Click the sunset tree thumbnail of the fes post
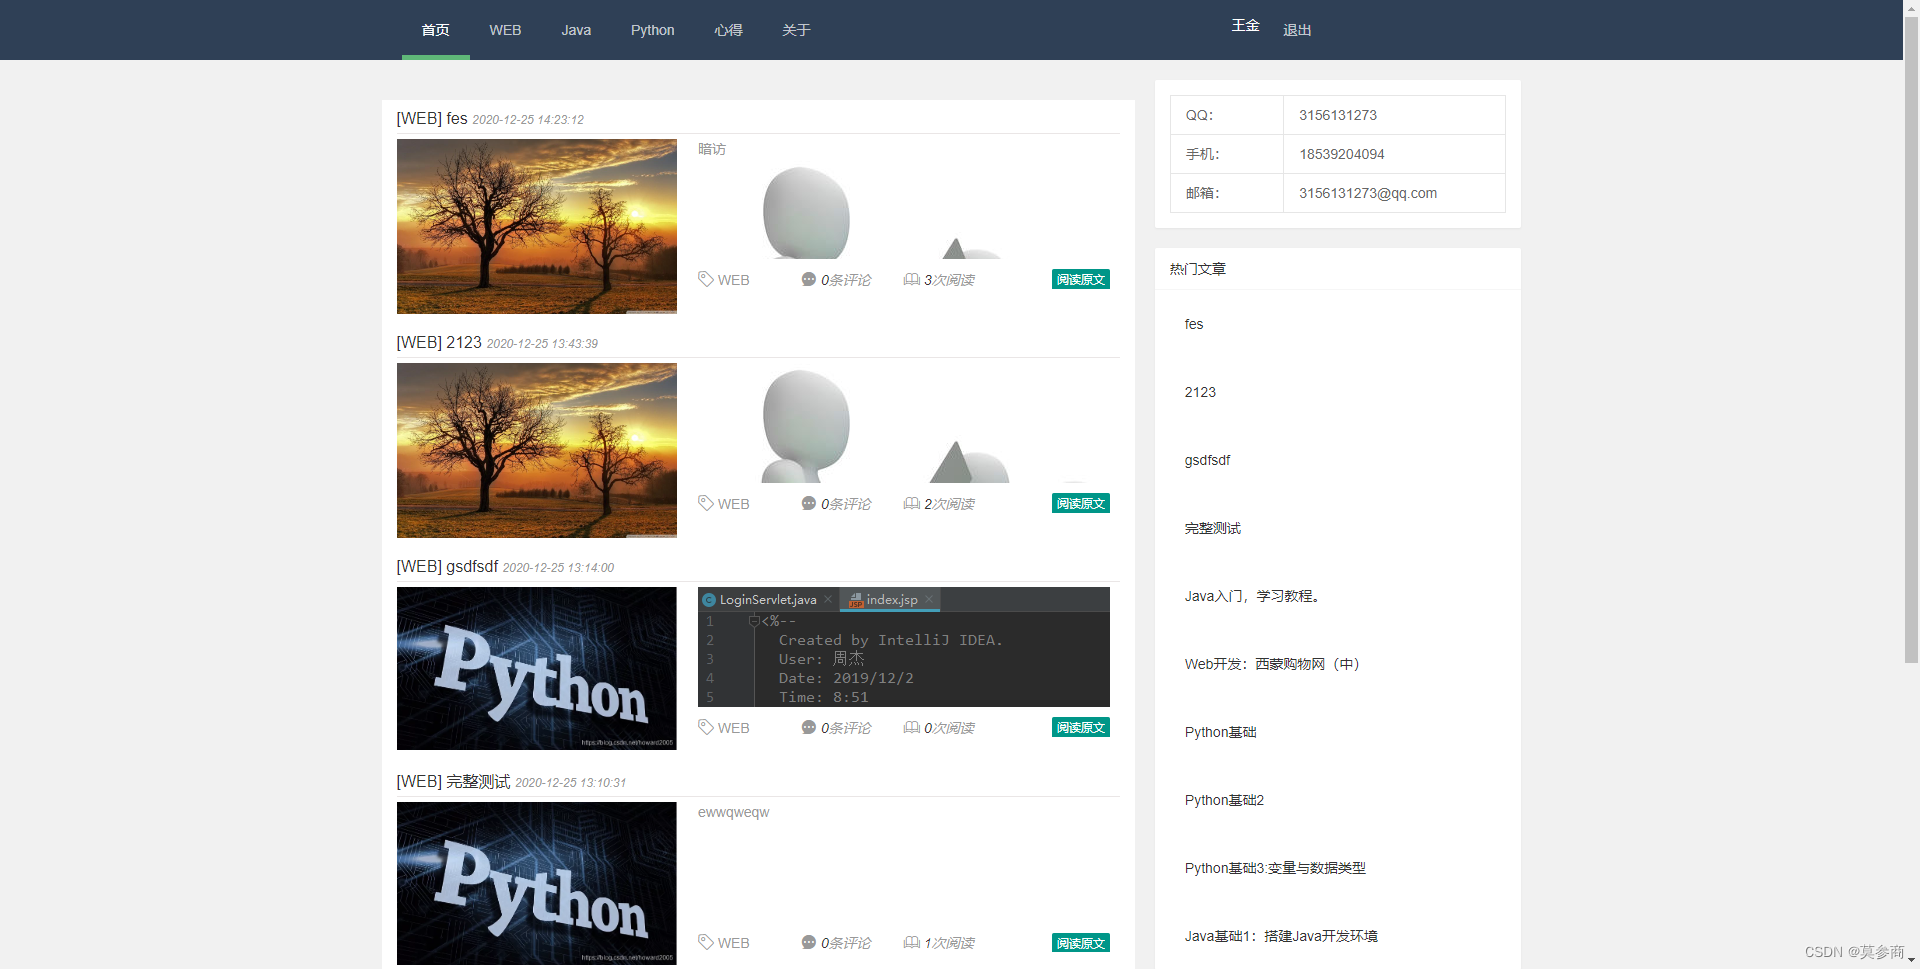The width and height of the screenshot is (1920, 969). pos(537,226)
